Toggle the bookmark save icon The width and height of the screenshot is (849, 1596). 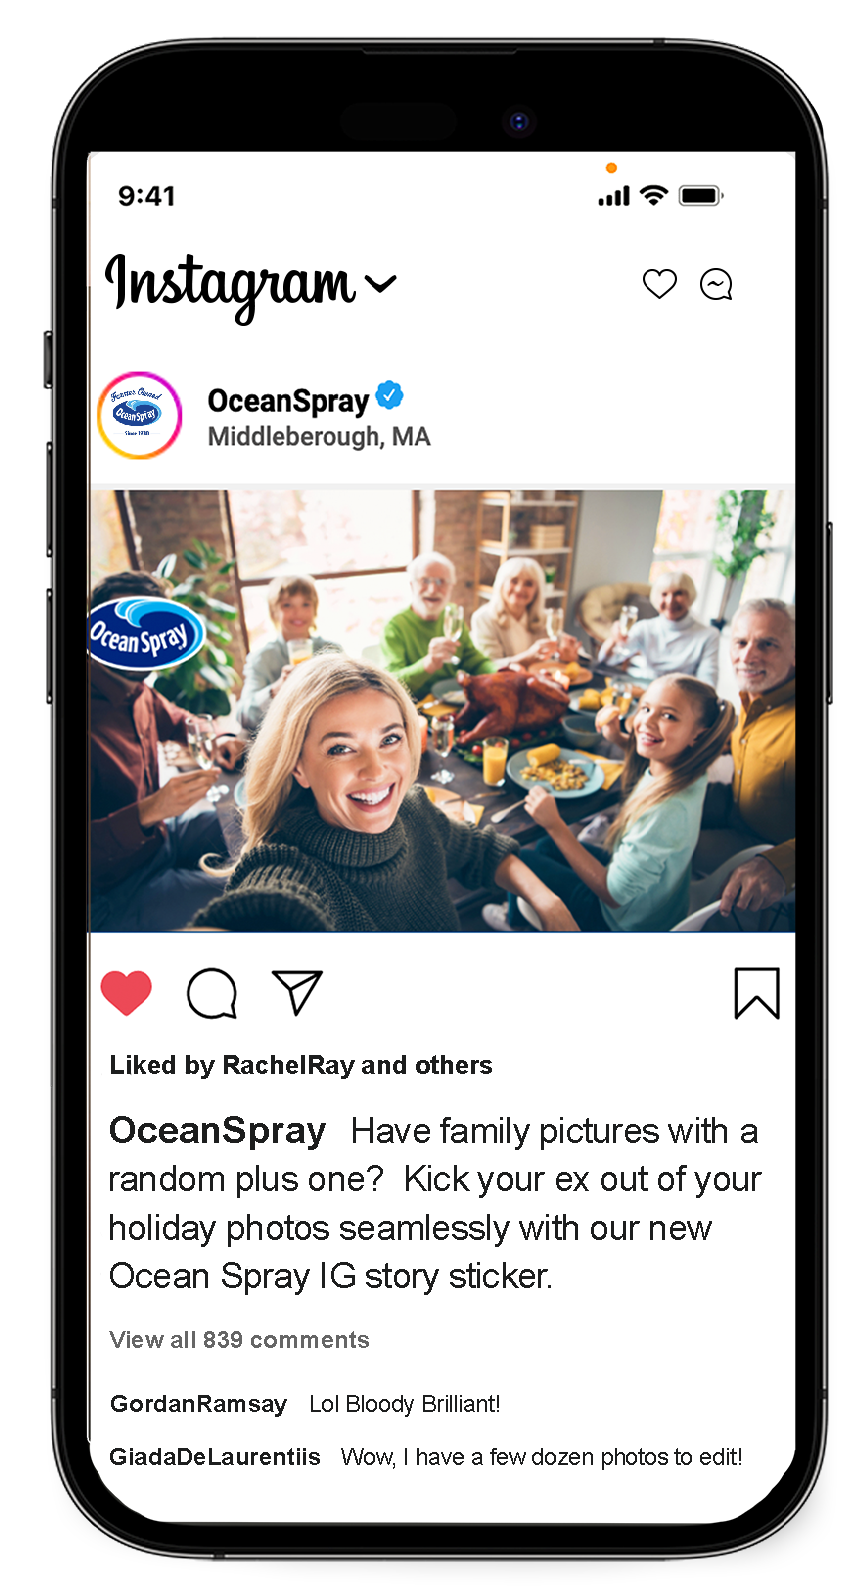click(757, 993)
